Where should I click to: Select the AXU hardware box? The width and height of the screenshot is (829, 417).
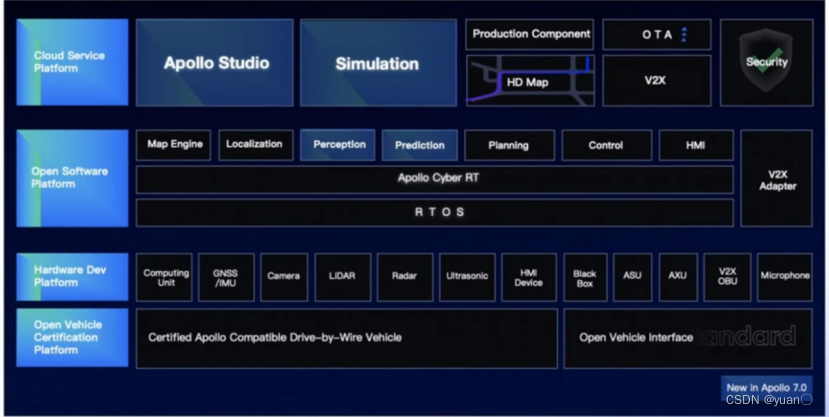click(678, 277)
